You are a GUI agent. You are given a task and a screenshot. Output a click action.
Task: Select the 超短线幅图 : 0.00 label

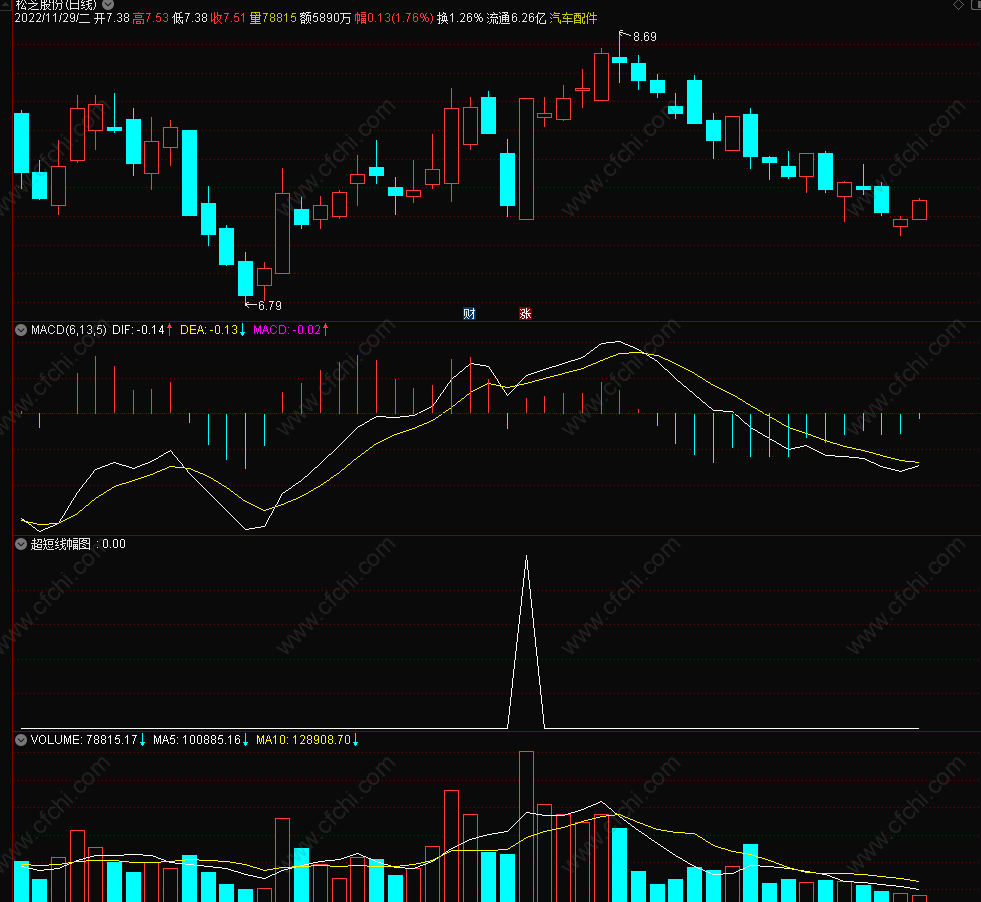(x=78, y=544)
